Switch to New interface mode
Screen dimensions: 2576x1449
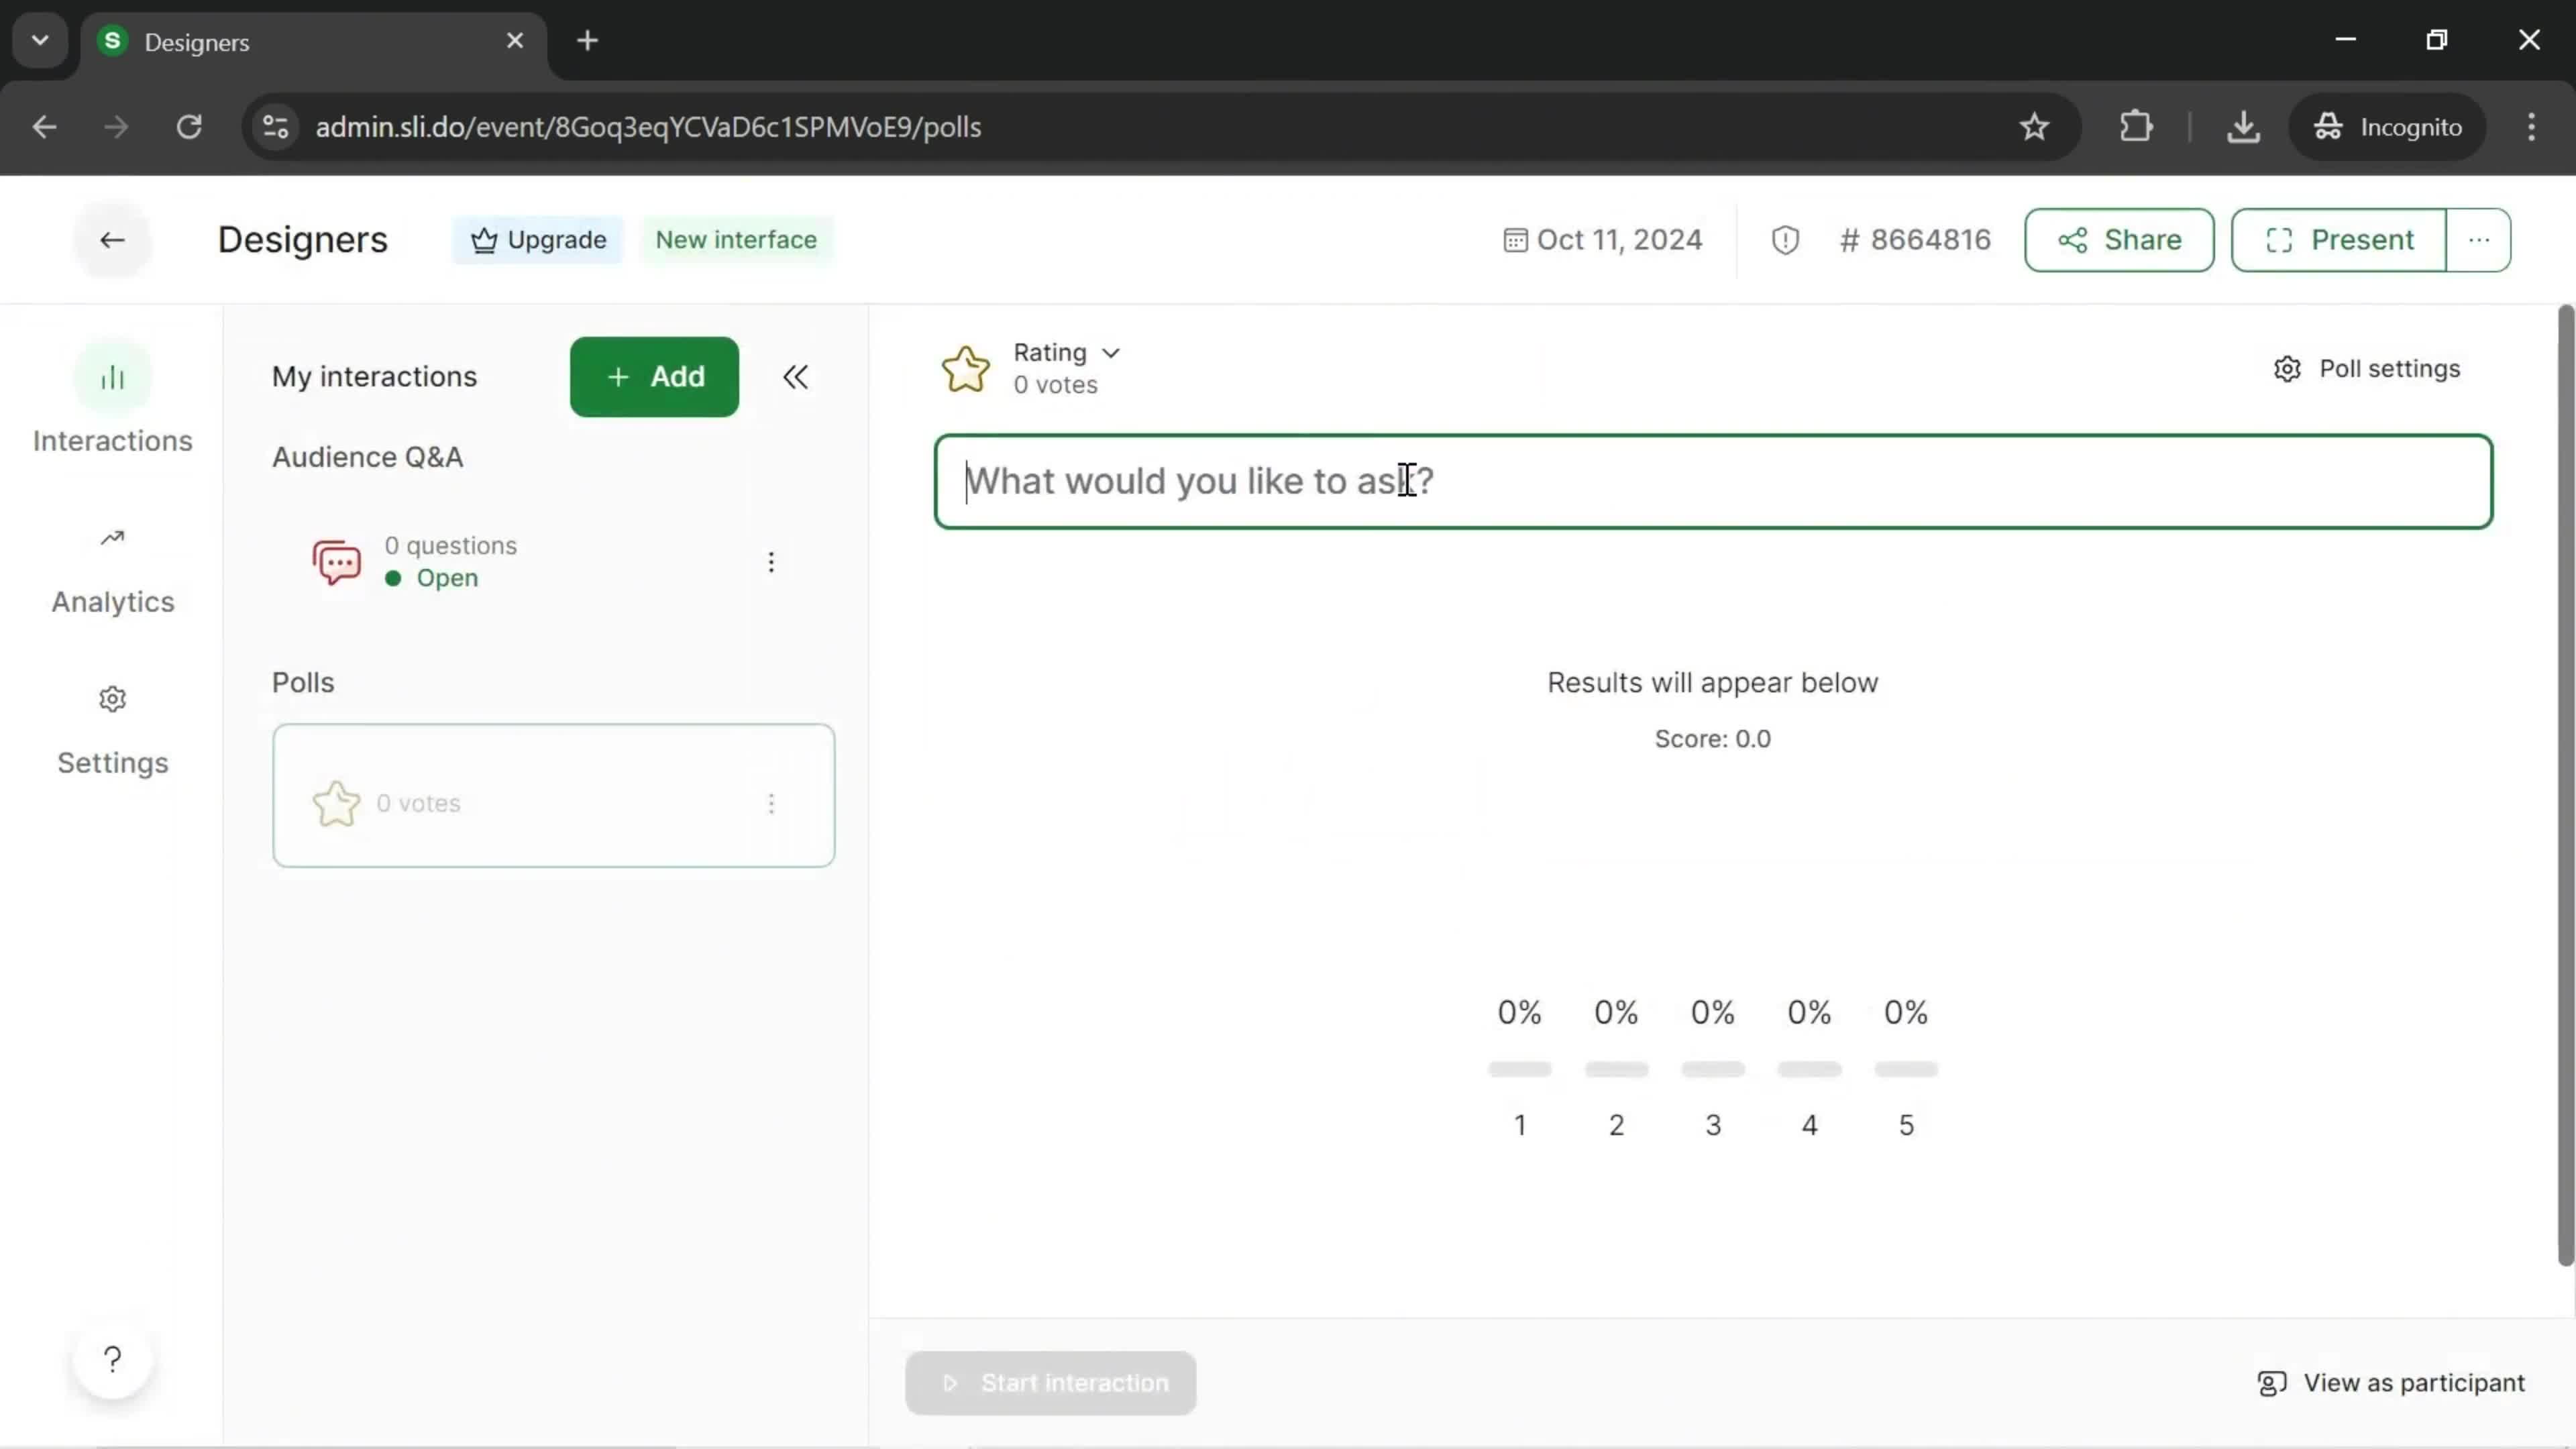coord(736,239)
